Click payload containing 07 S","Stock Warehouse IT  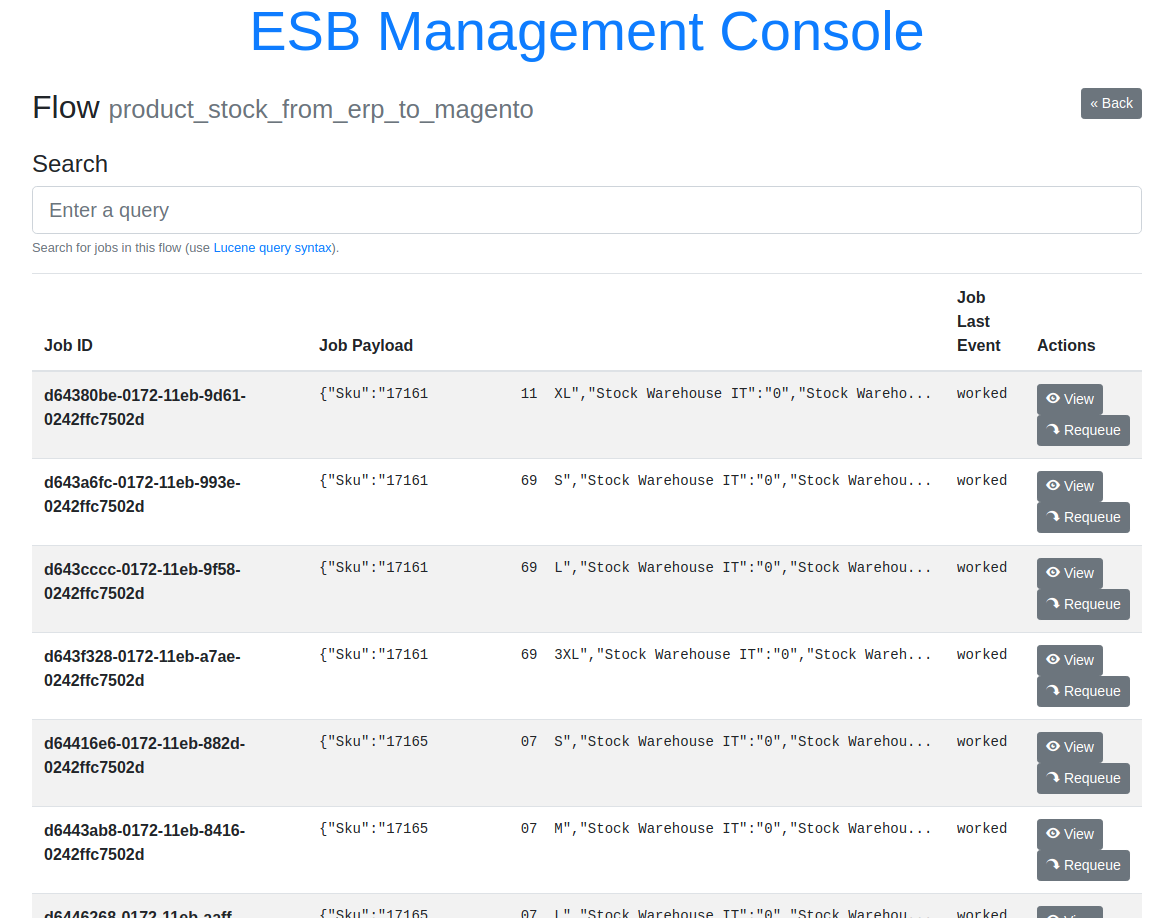click(625, 741)
